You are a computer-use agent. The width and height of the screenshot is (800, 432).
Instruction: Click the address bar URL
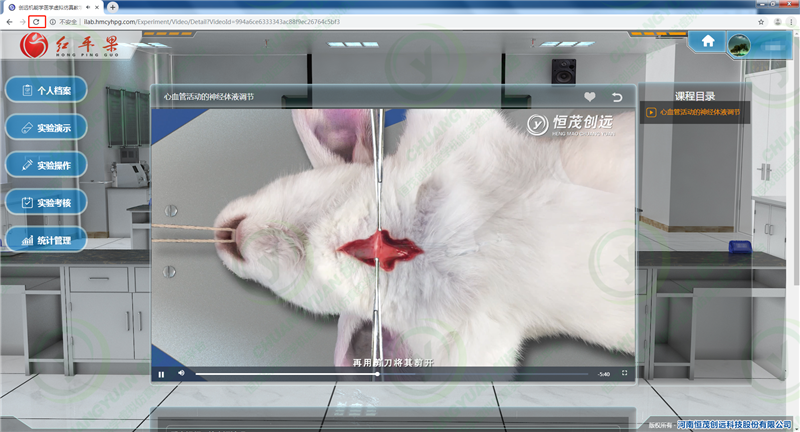coord(212,22)
